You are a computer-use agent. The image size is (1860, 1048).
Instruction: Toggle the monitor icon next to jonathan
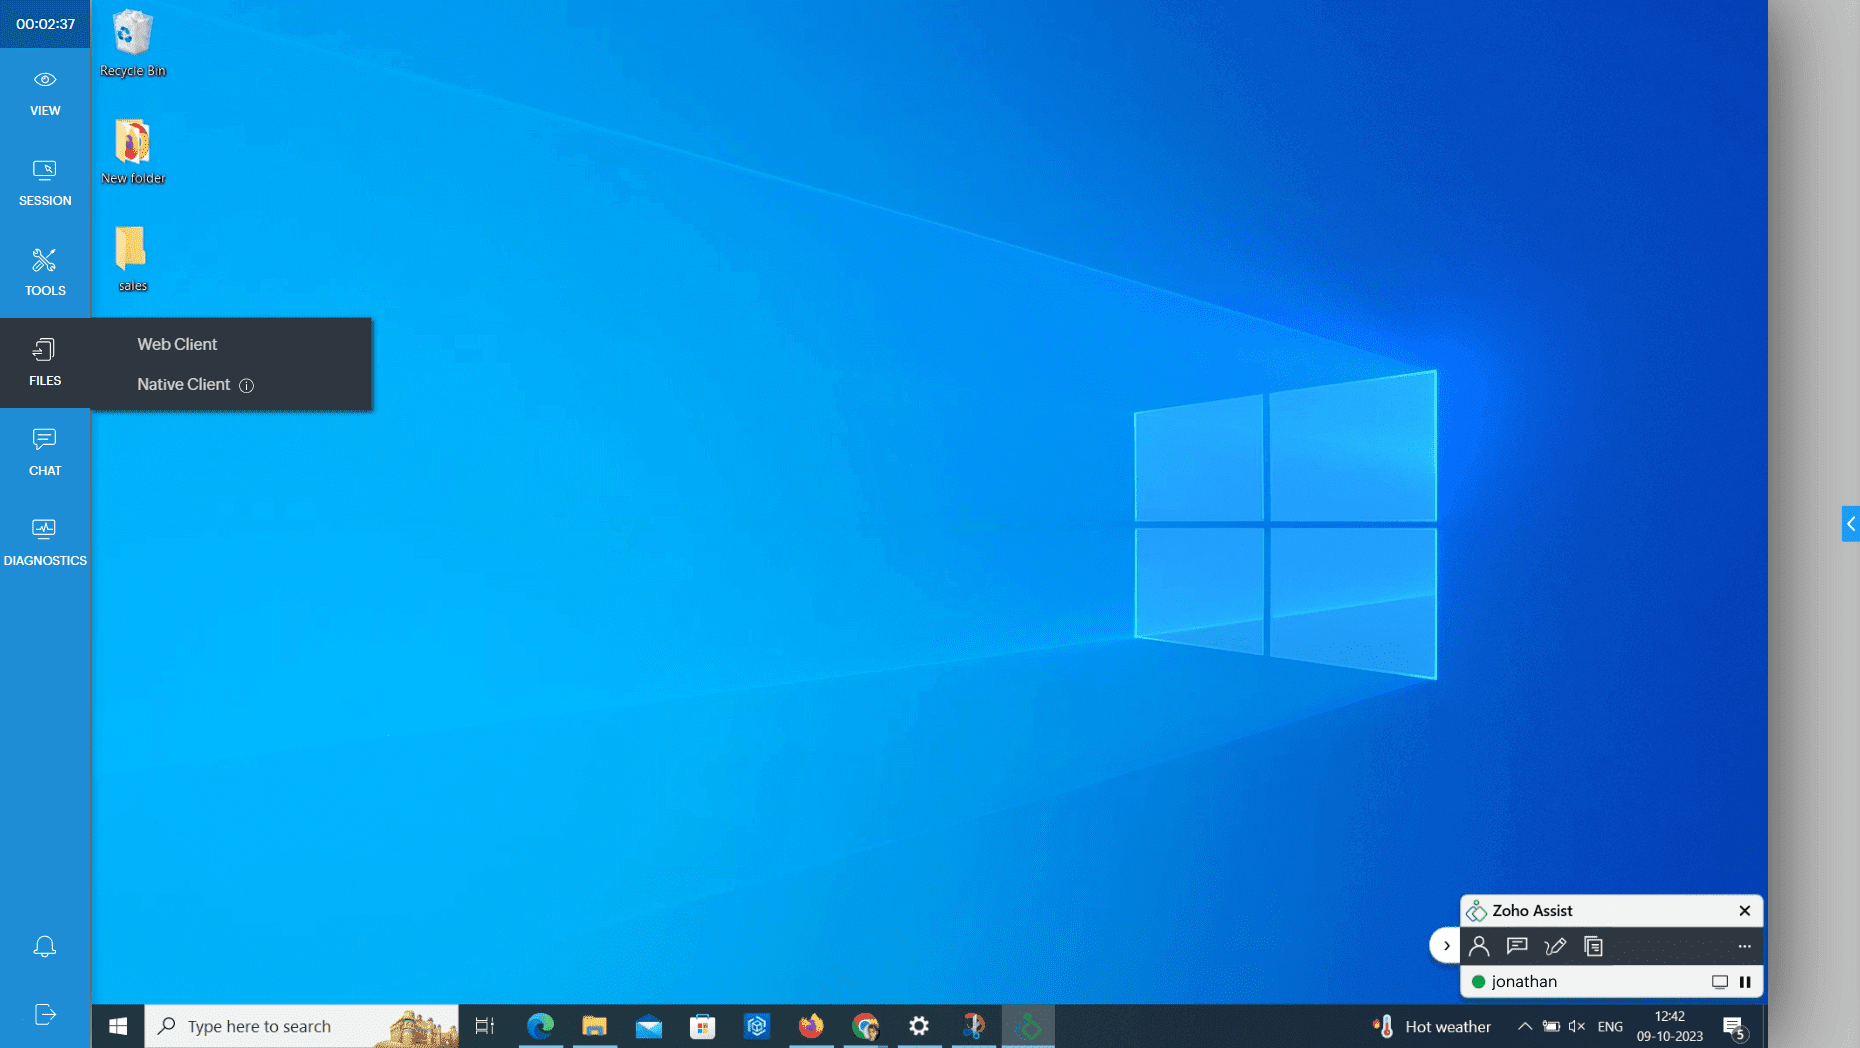[x=1720, y=982]
